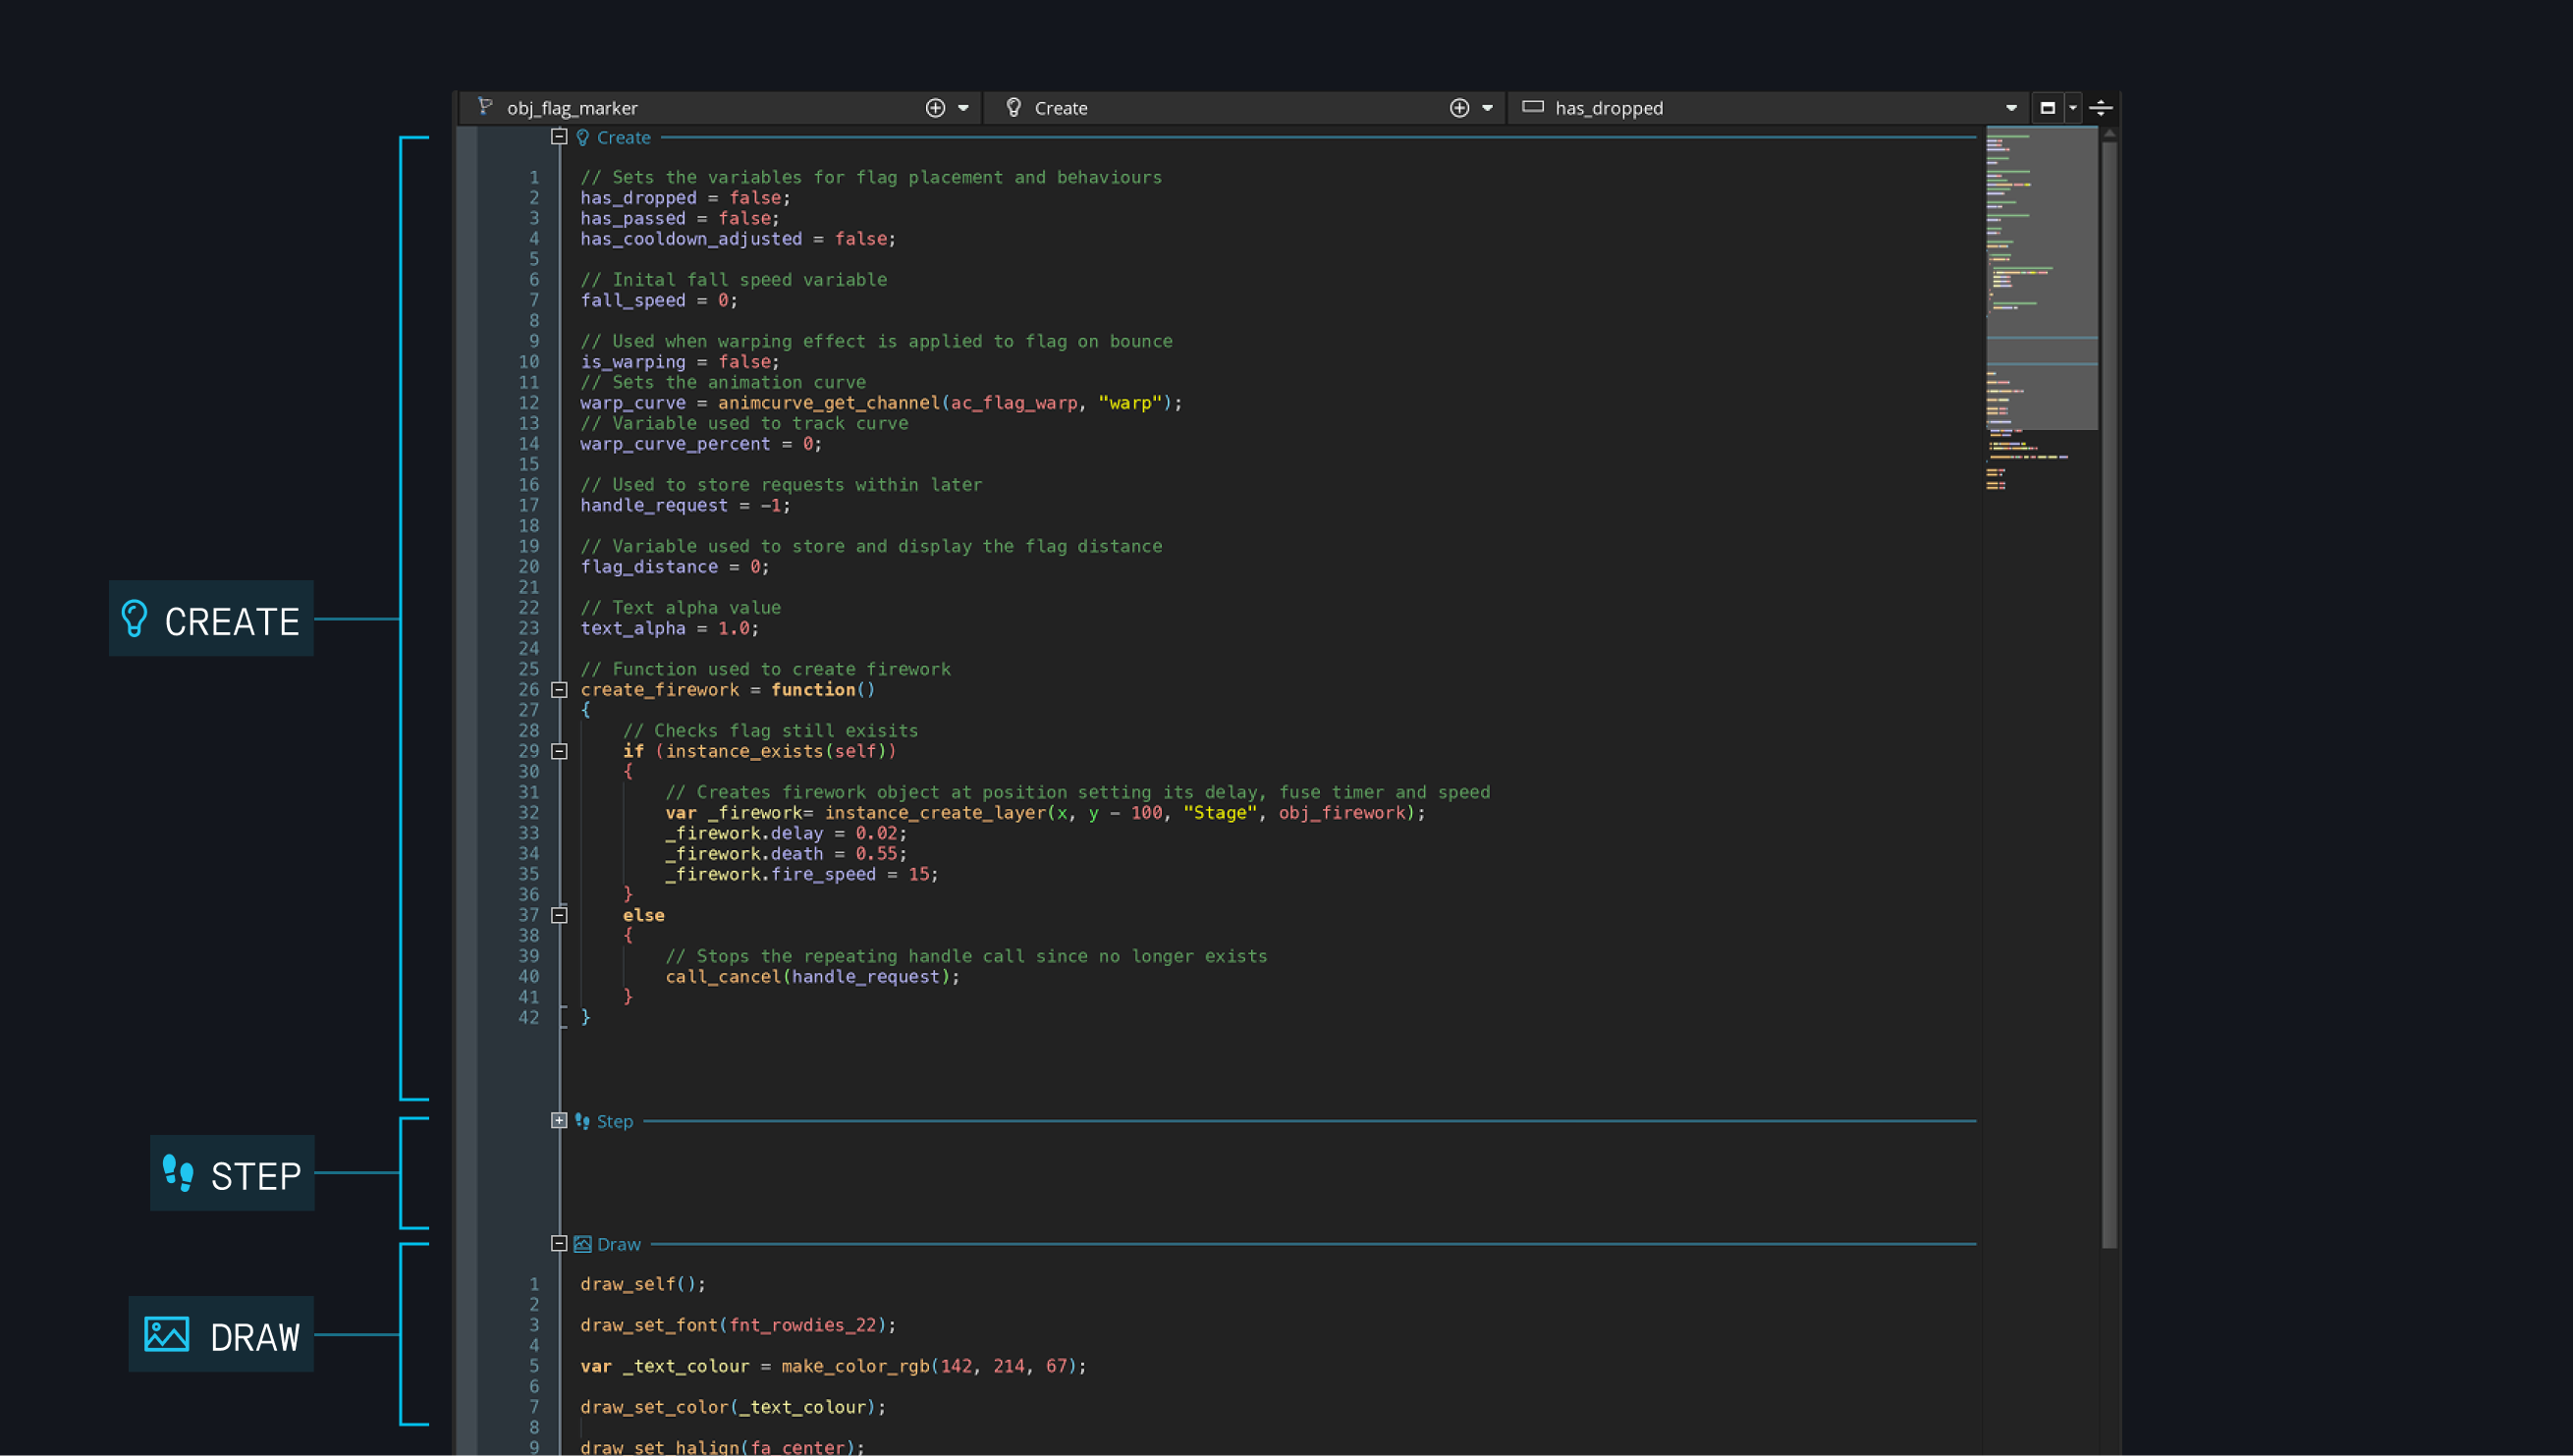Image resolution: width=2573 pixels, height=1456 pixels.
Task: Fold the if instance_exists code block
Action: click(x=560, y=751)
